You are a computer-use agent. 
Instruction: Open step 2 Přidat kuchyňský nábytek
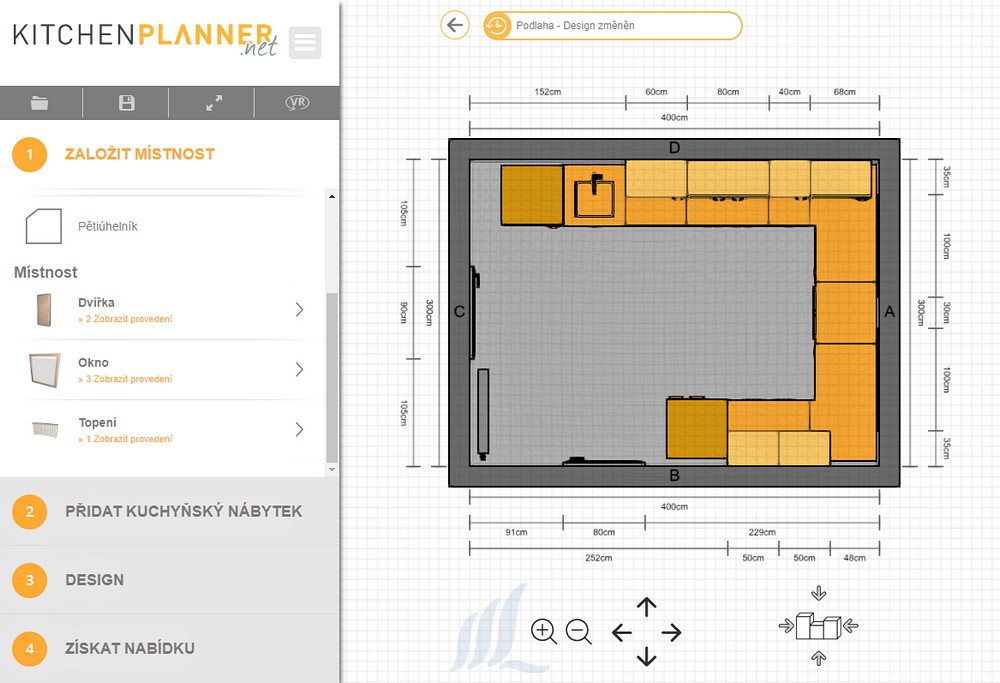point(169,511)
